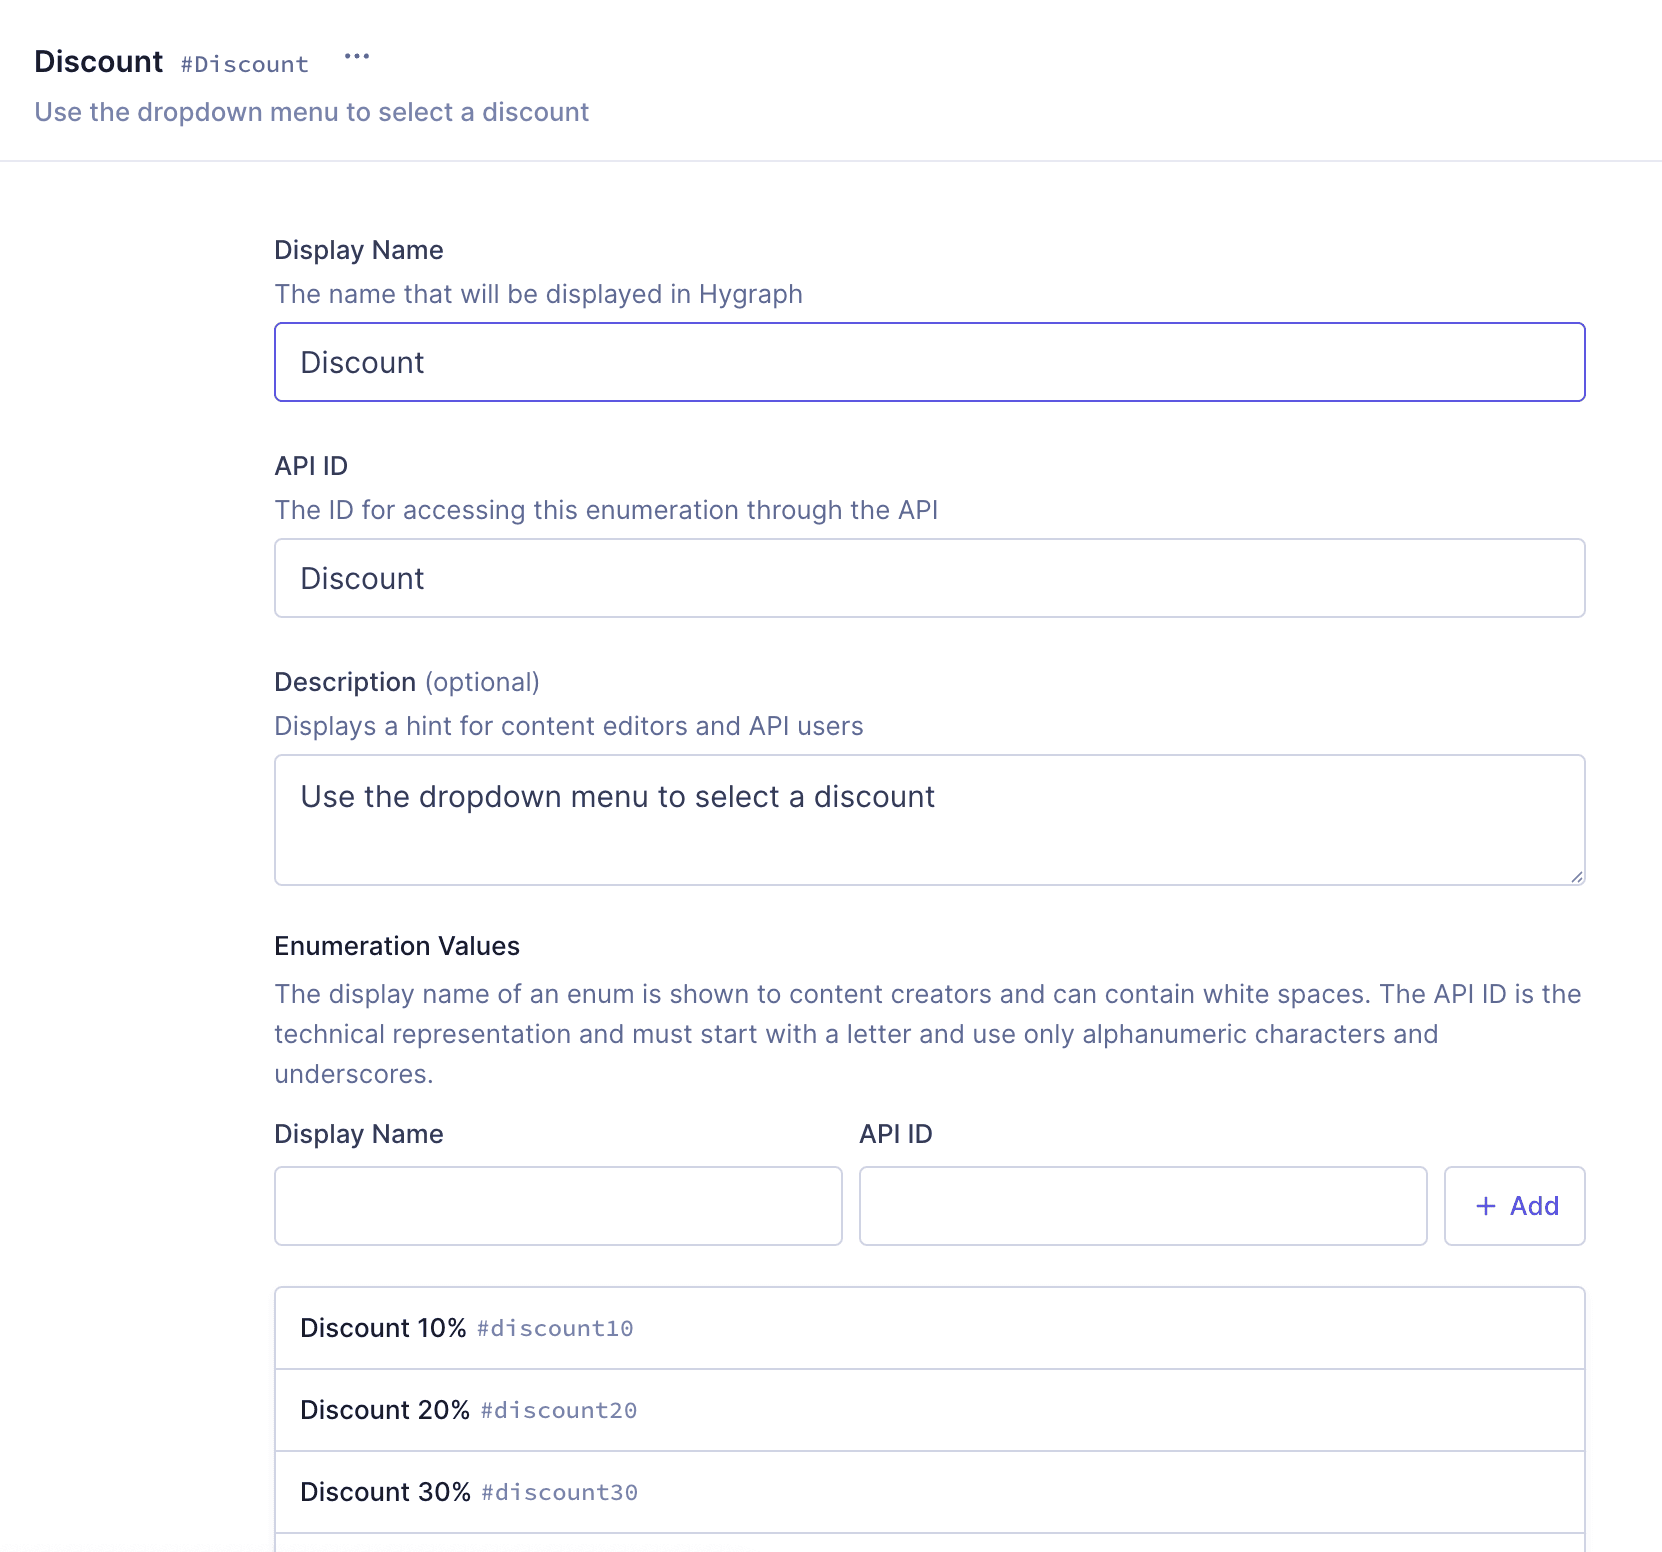
Task: Click the #discount20 API ID label
Action: click(x=557, y=1412)
